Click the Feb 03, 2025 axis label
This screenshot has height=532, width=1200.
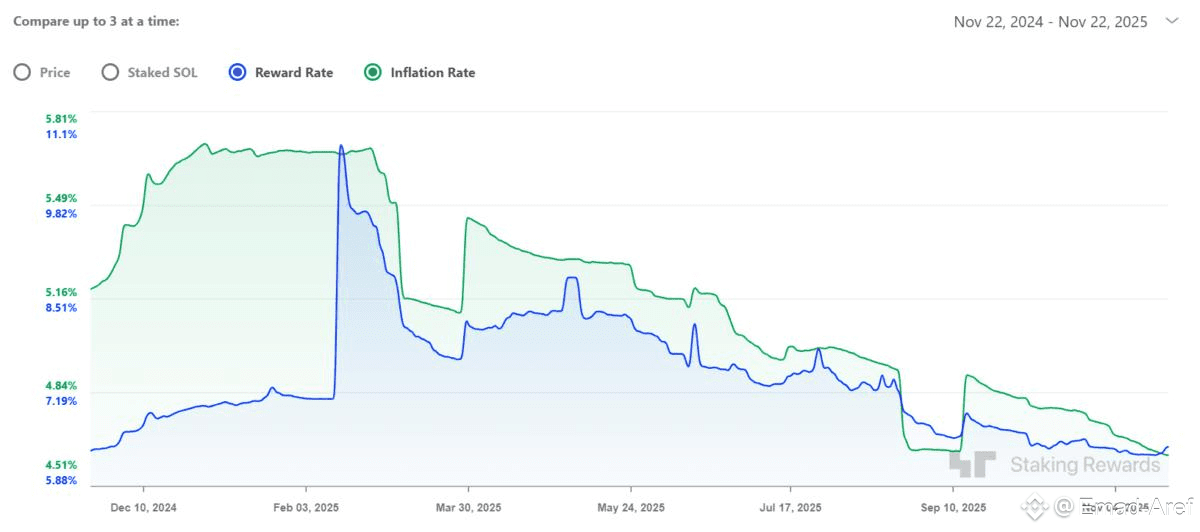[x=306, y=506]
